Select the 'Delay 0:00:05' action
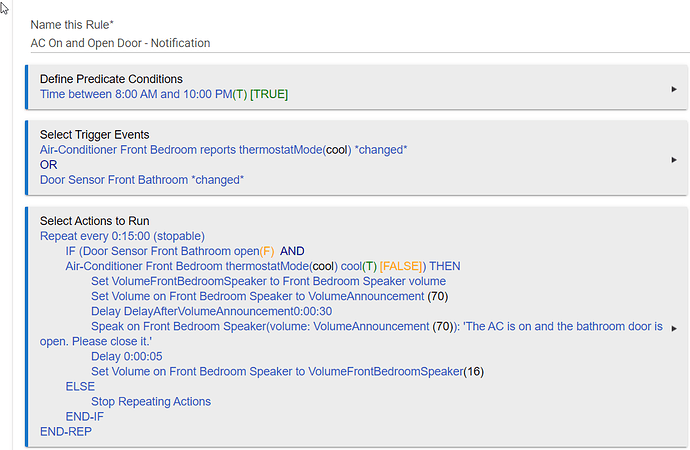The image size is (690, 450). tap(126, 356)
